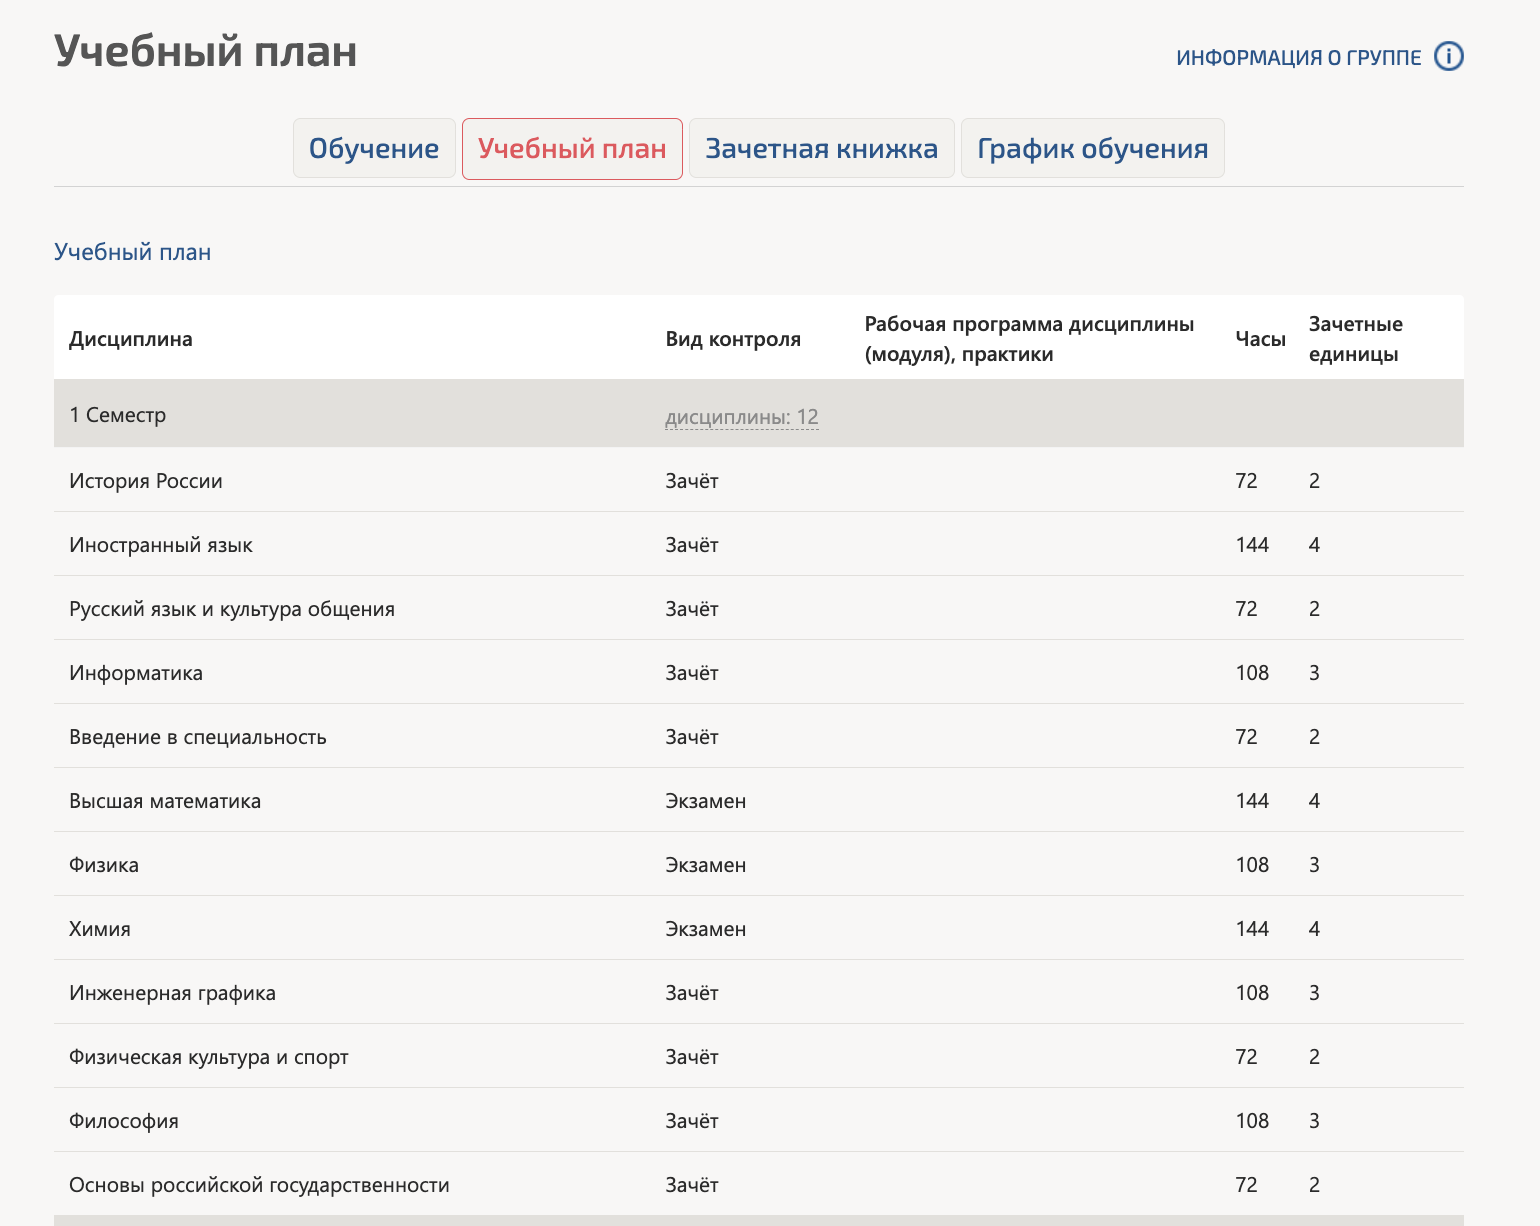Open the ИНФОРМАЦИЯ О ГРУППЕ link
Screen dimensions: 1540x1226
1299,58
